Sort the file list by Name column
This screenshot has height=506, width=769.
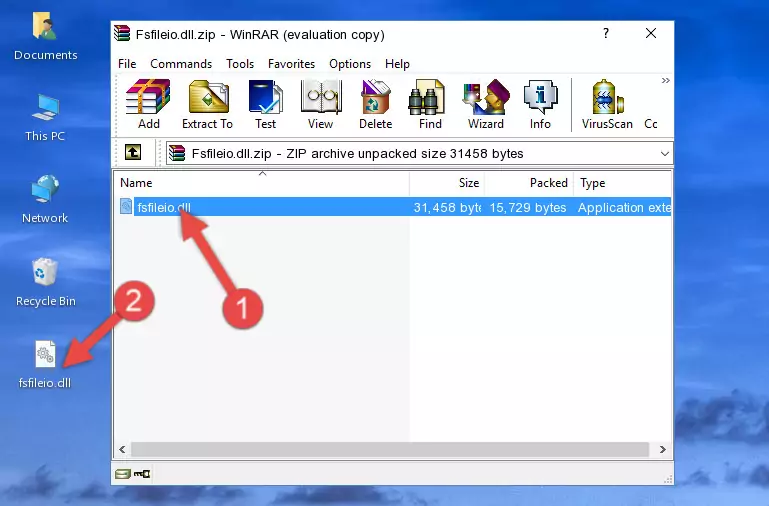click(x=262, y=183)
